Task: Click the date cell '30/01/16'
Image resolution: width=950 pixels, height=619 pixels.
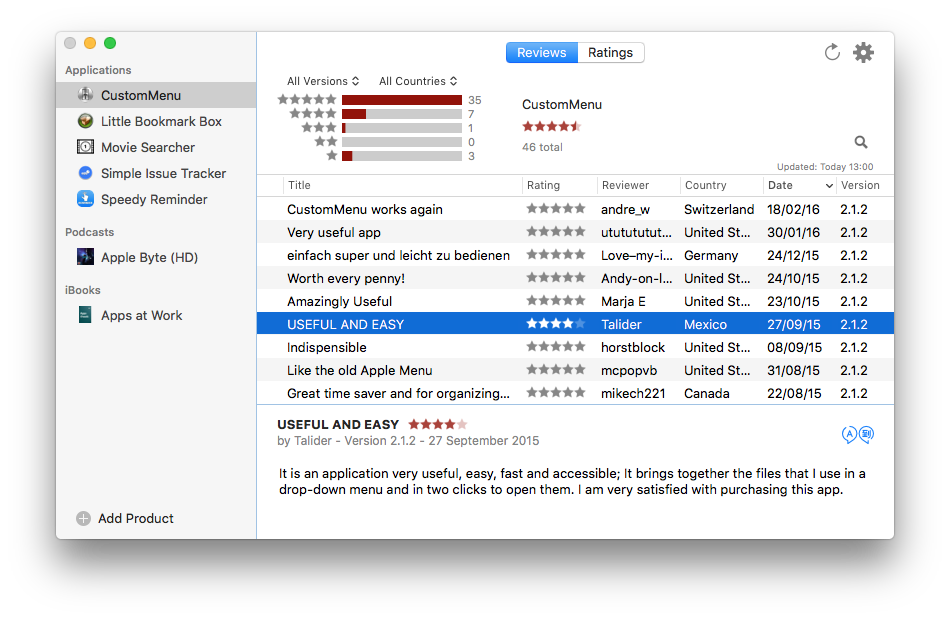Action: point(793,233)
